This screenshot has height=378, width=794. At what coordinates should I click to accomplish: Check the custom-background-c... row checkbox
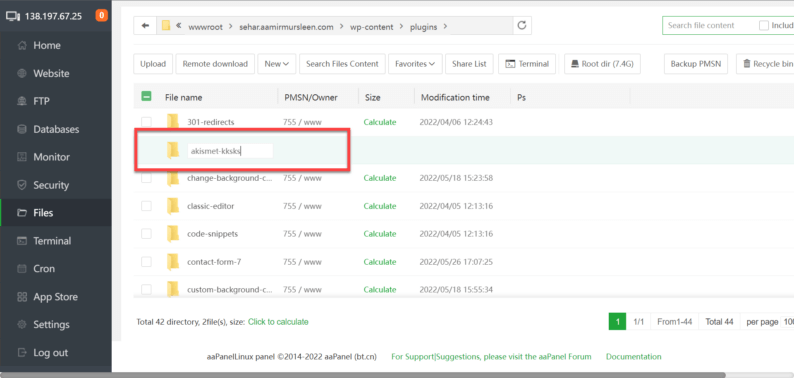[x=146, y=289]
